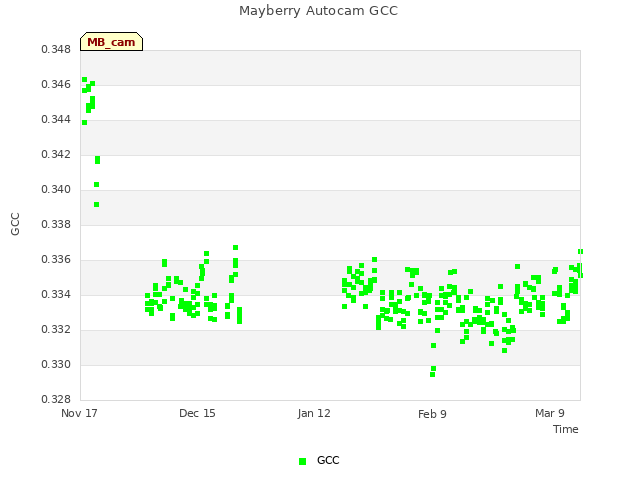Click the 0.348 y-axis tick label
Image resolution: width=640 pixels, height=480 pixels.
[56, 49]
